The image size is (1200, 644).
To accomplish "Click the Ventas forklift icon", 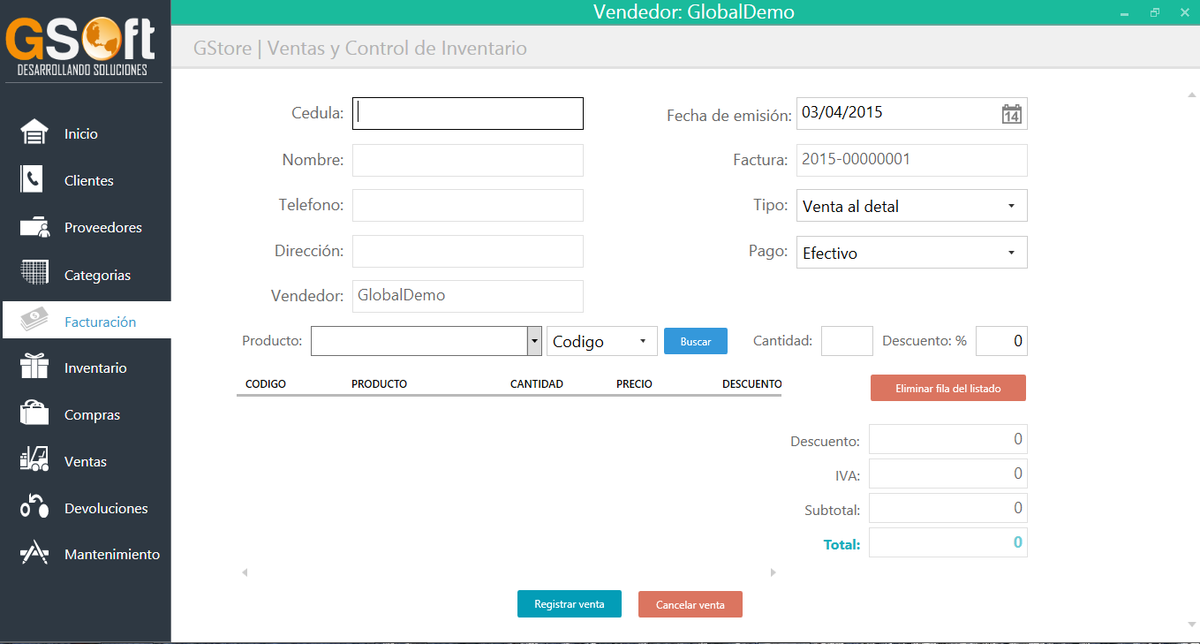I will [35, 460].
